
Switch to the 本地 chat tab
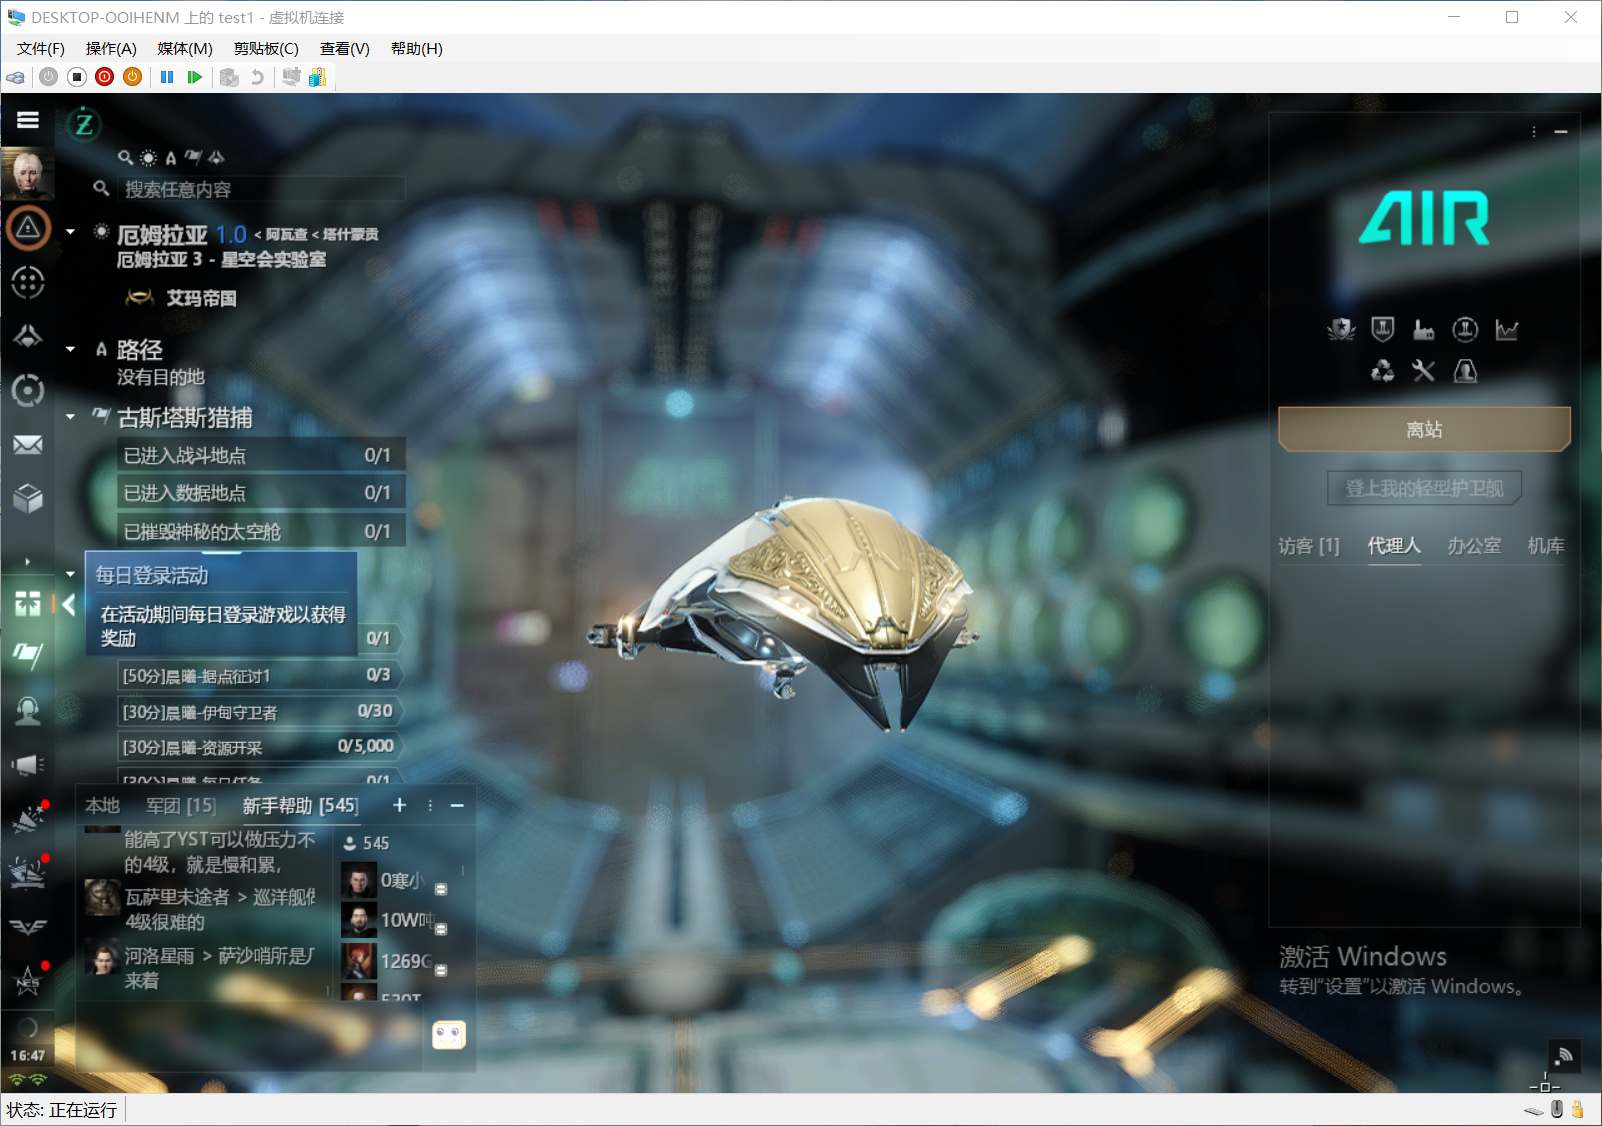click(x=102, y=805)
